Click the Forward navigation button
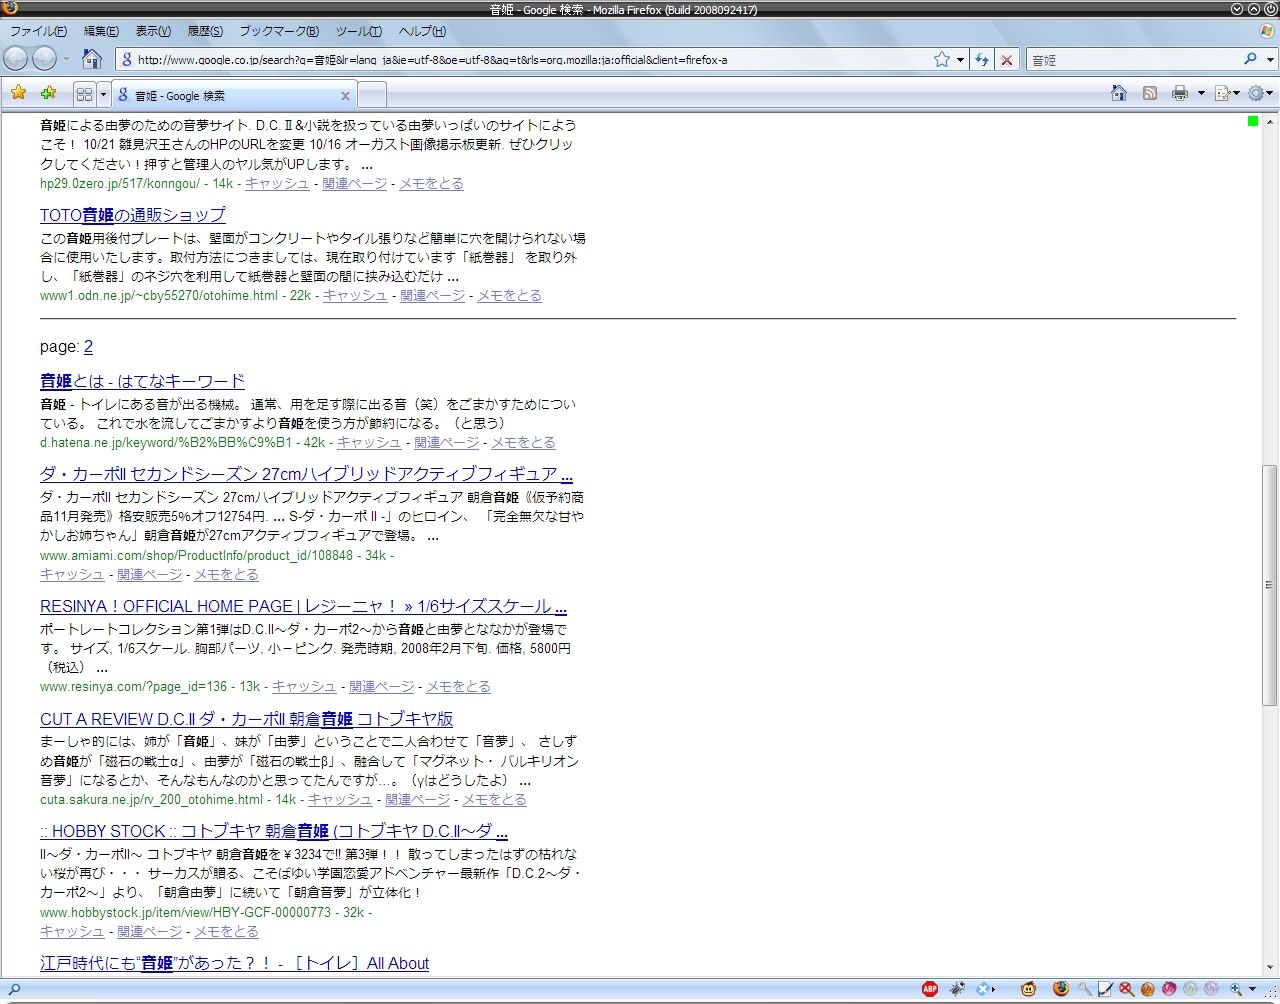 point(44,59)
